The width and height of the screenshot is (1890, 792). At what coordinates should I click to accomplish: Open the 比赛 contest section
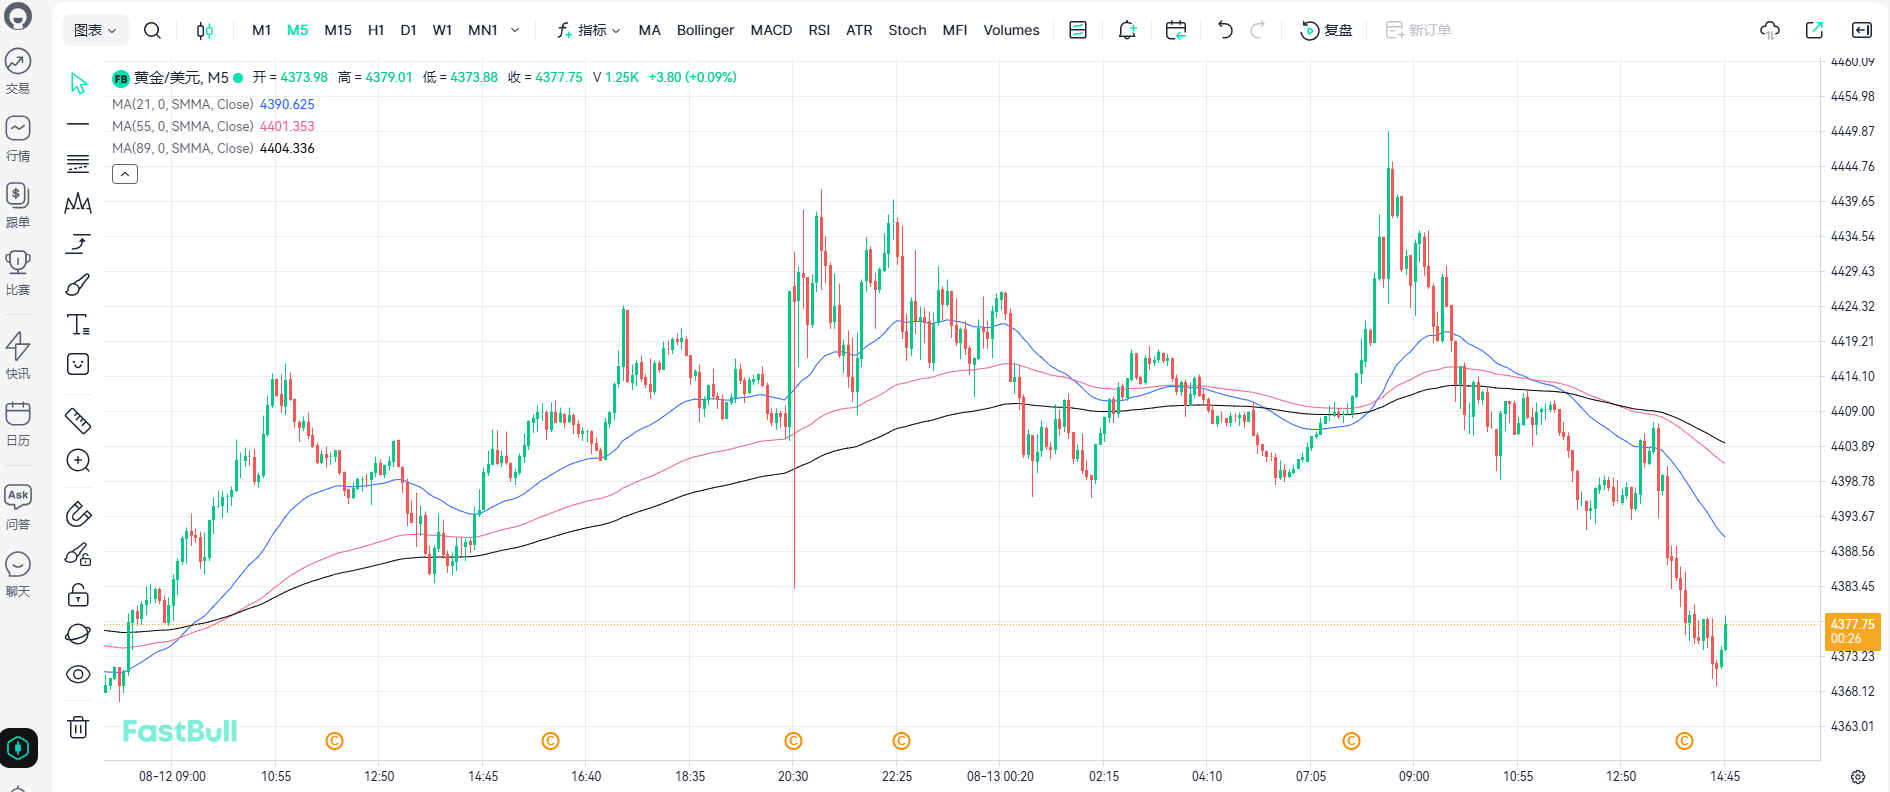coord(18,272)
